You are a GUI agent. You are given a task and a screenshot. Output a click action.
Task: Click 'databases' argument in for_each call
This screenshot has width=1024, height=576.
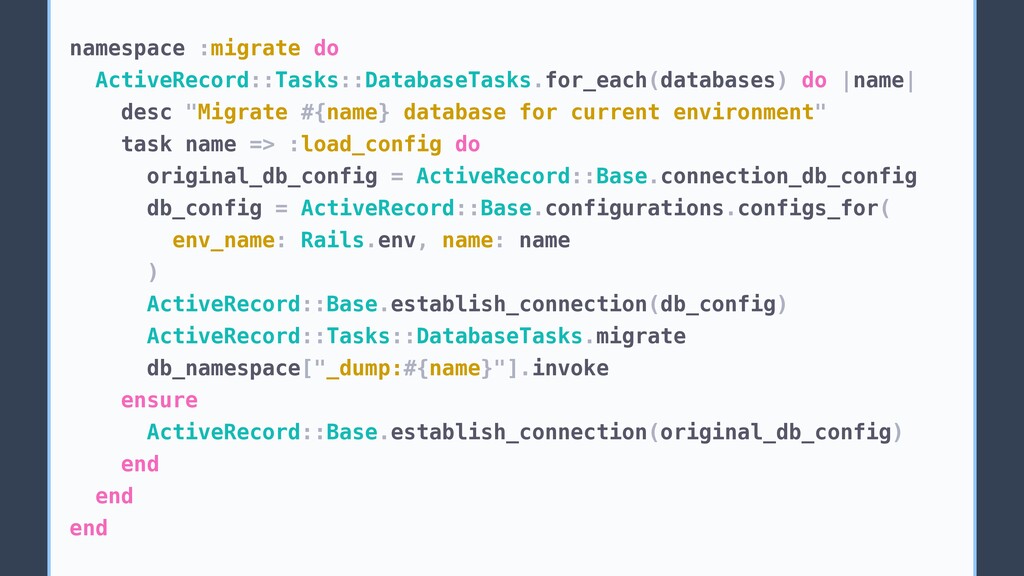click(717, 80)
